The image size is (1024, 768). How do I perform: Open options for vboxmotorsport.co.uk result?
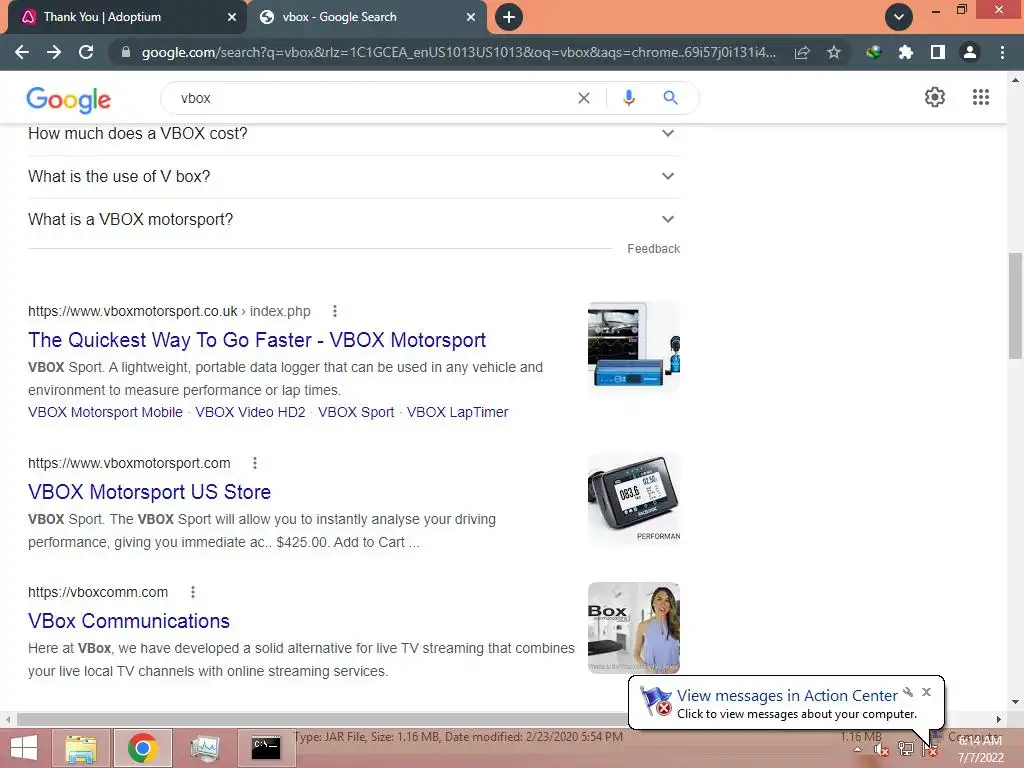click(x=334, y=312)
